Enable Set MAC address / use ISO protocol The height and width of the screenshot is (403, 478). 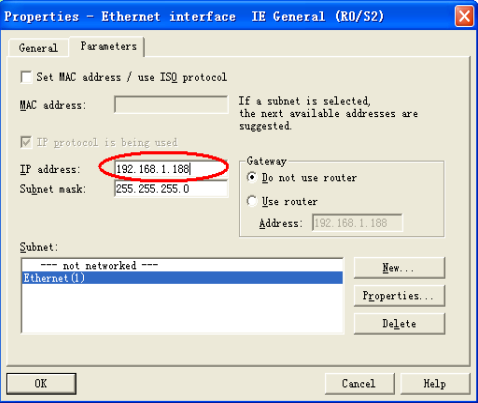tap(26, 77)
